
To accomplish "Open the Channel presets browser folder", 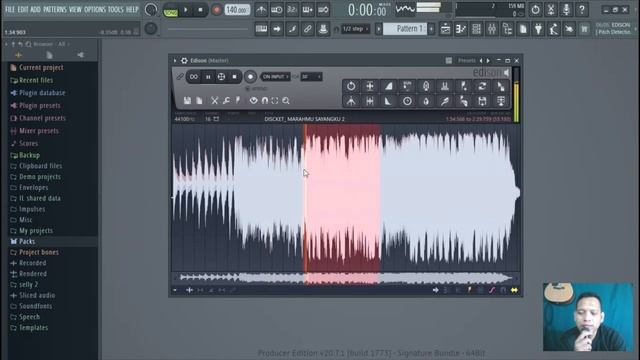I will pyautogui.click(x=42, y=118).
